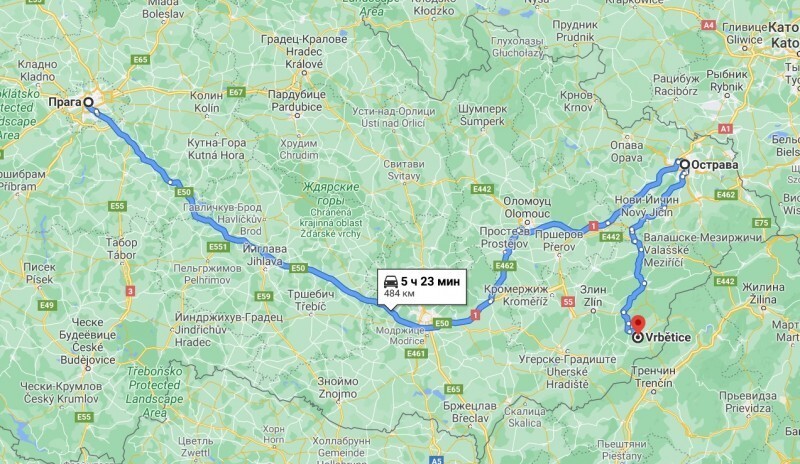This screenshot has width=800, height=464.
Task: Click the Острава waypoint circle marker
Action: (x=685, y=164)
